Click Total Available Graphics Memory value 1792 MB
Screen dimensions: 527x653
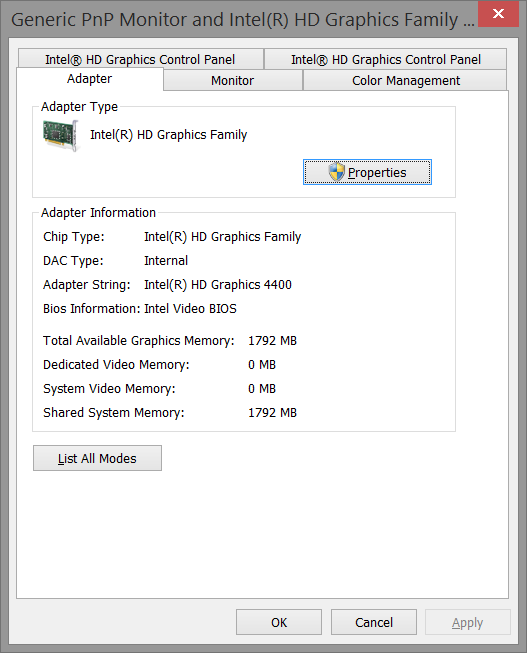272,341
